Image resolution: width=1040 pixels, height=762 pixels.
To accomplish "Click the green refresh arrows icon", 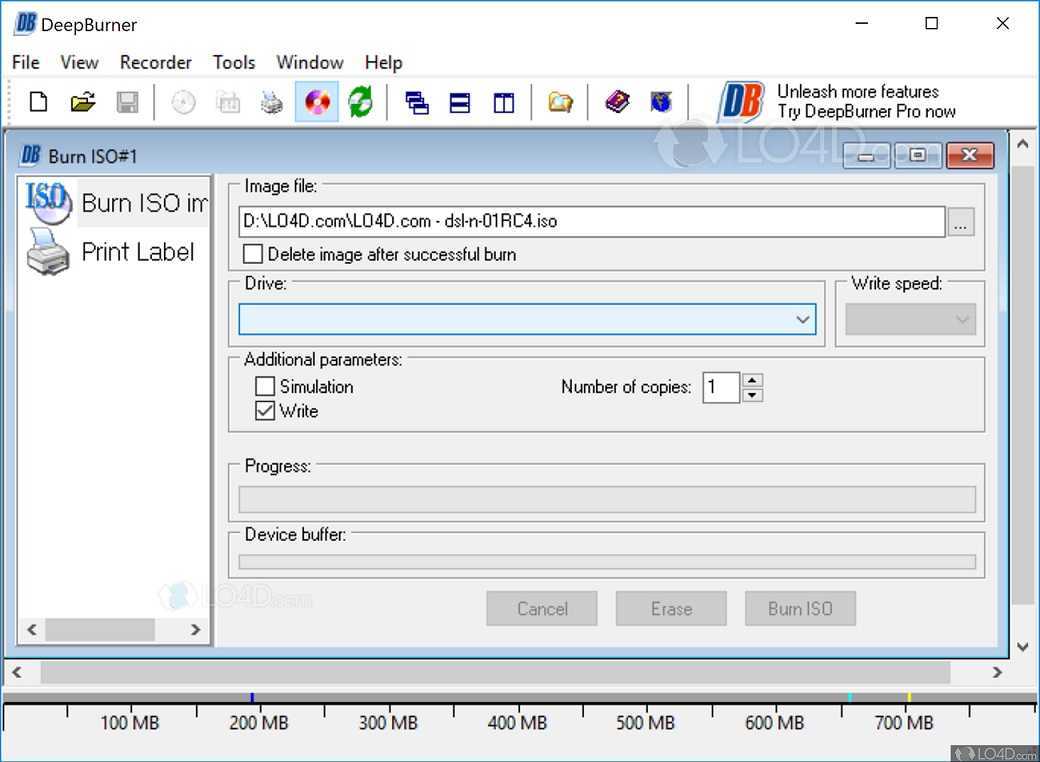I will coord(360,102).
